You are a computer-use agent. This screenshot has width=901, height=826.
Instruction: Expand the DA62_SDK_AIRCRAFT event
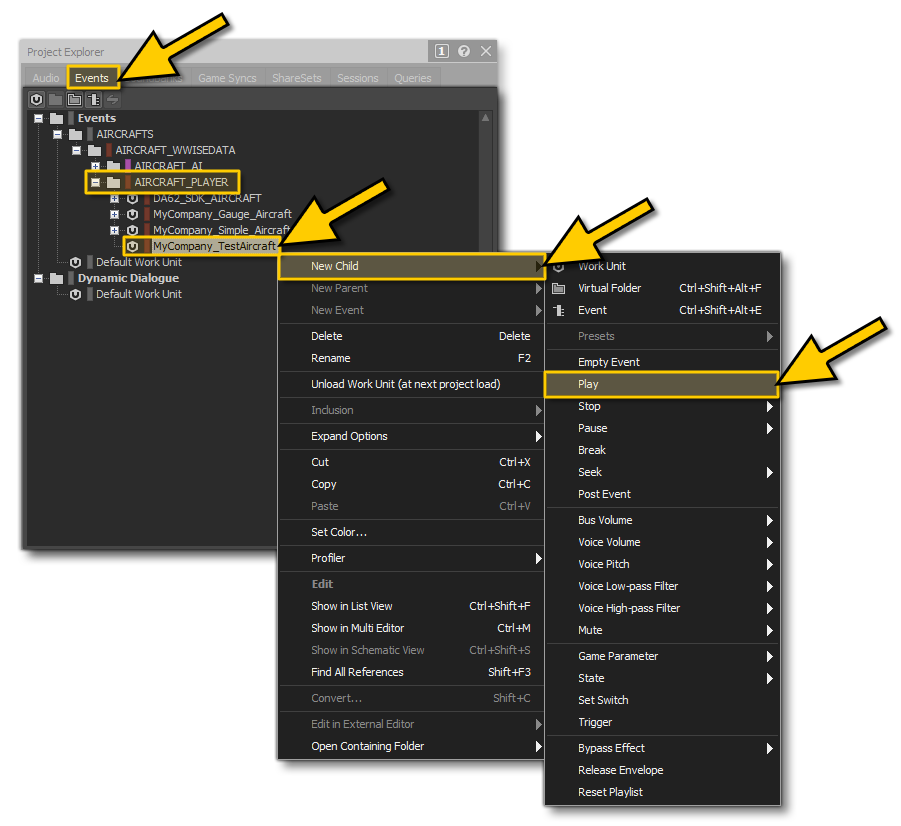point(115,198)
